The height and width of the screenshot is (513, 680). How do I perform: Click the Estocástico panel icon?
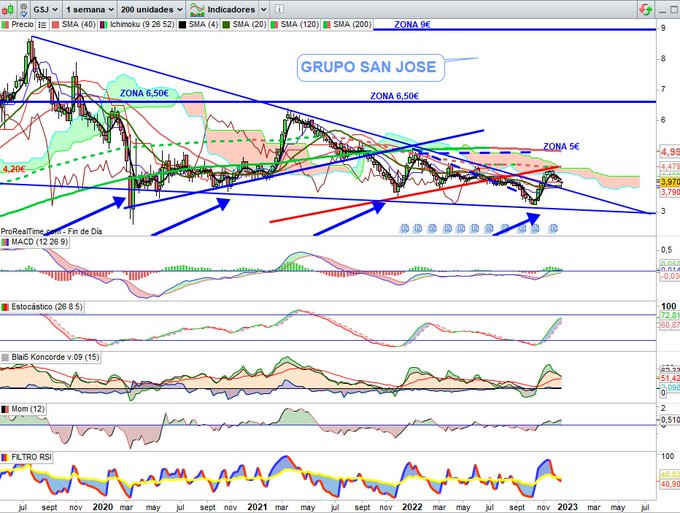pos(5,307)
